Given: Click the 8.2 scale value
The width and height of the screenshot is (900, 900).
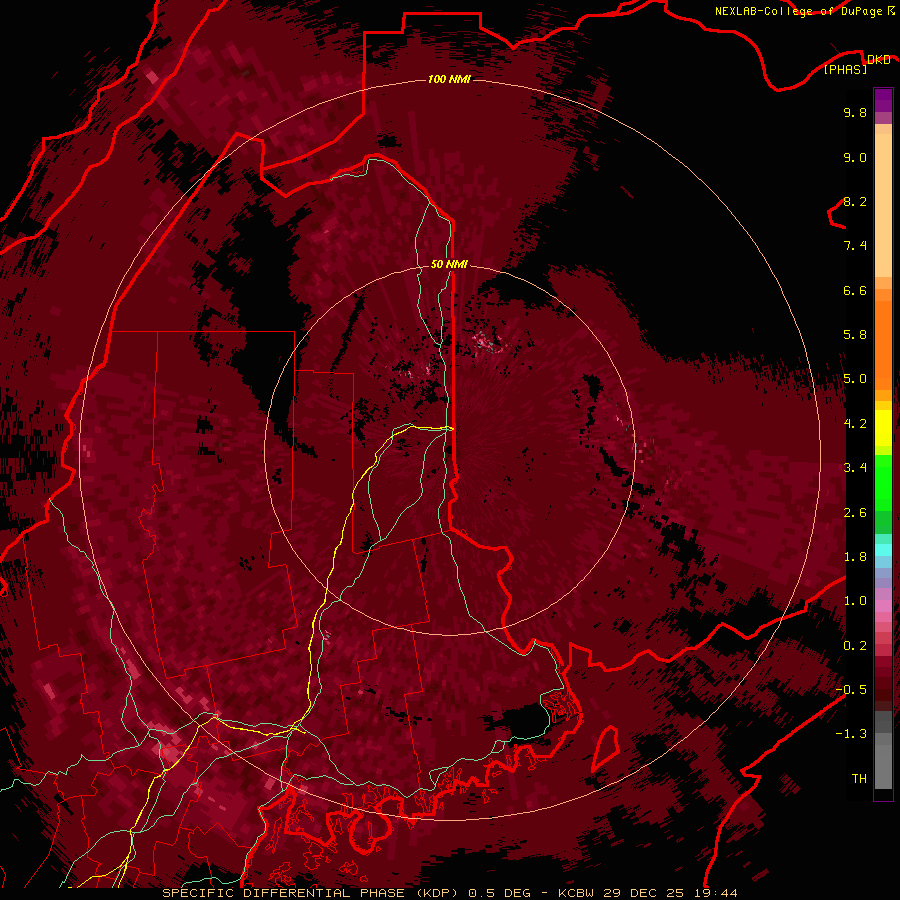Looking at the screenshot, I should pyautogui.click(x=855, y=202).
